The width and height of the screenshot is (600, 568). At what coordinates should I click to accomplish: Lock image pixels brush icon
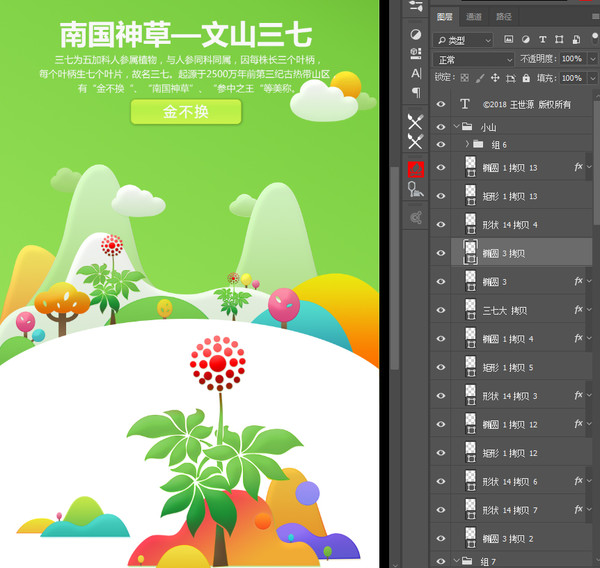point(479,78)
